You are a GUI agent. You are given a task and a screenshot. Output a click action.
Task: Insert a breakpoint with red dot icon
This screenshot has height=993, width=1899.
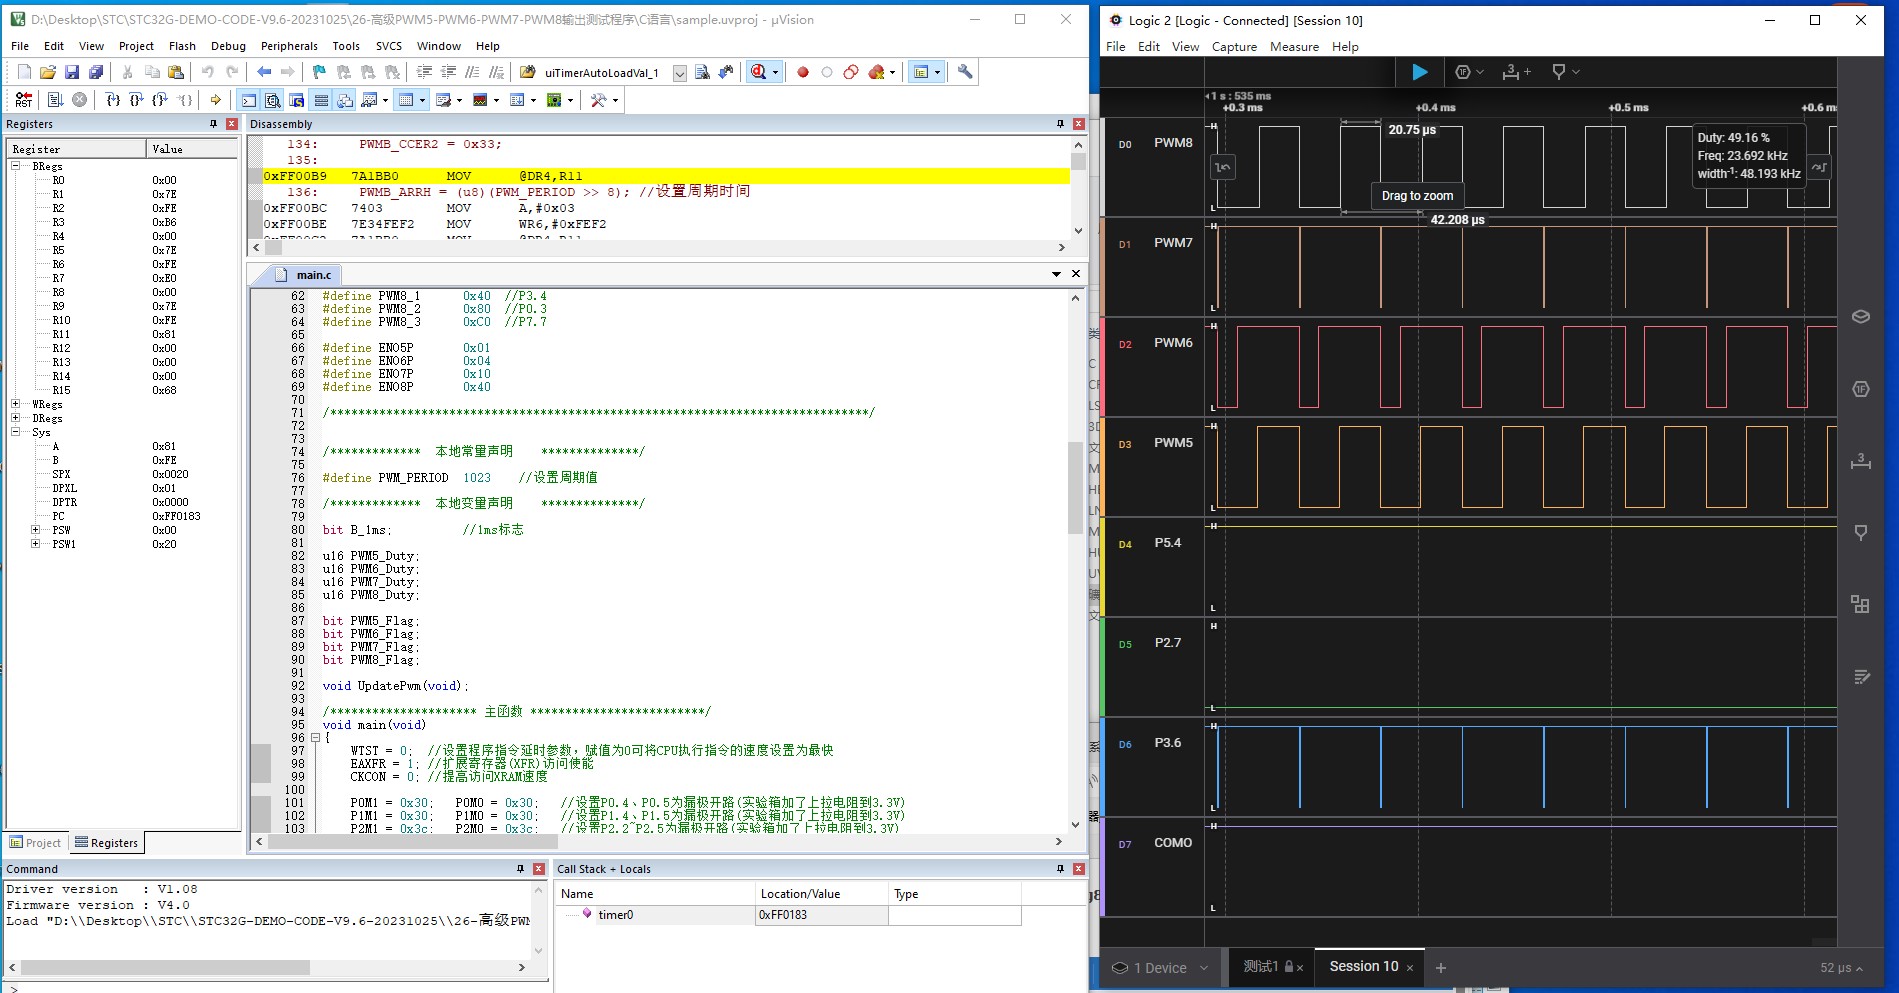tap(802, 72)
